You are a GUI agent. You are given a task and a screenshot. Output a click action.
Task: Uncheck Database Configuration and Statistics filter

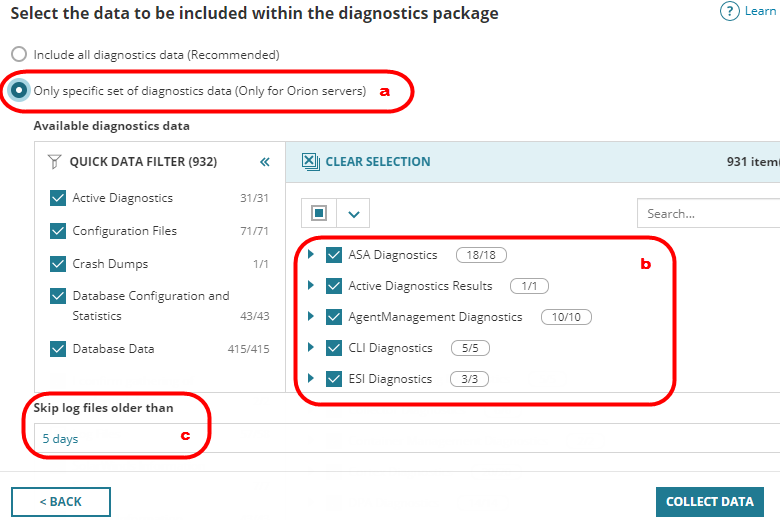[58, 297]
